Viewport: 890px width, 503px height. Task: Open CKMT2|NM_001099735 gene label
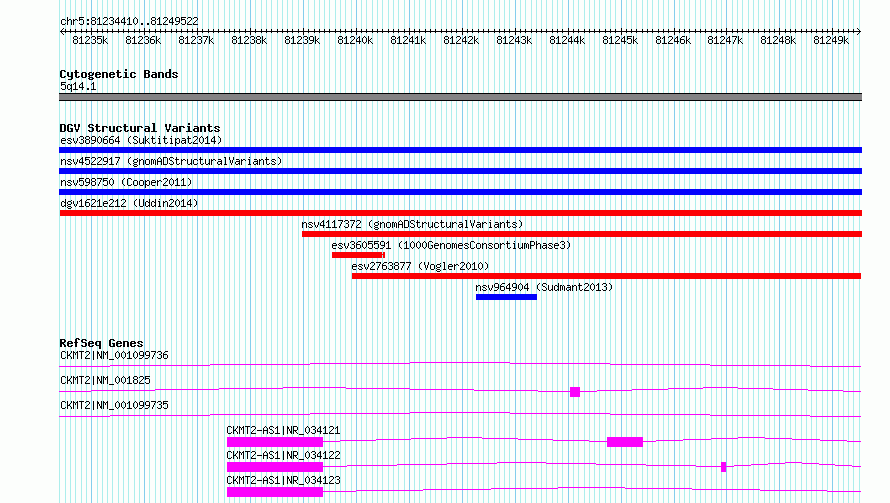[x=114, y=405]
